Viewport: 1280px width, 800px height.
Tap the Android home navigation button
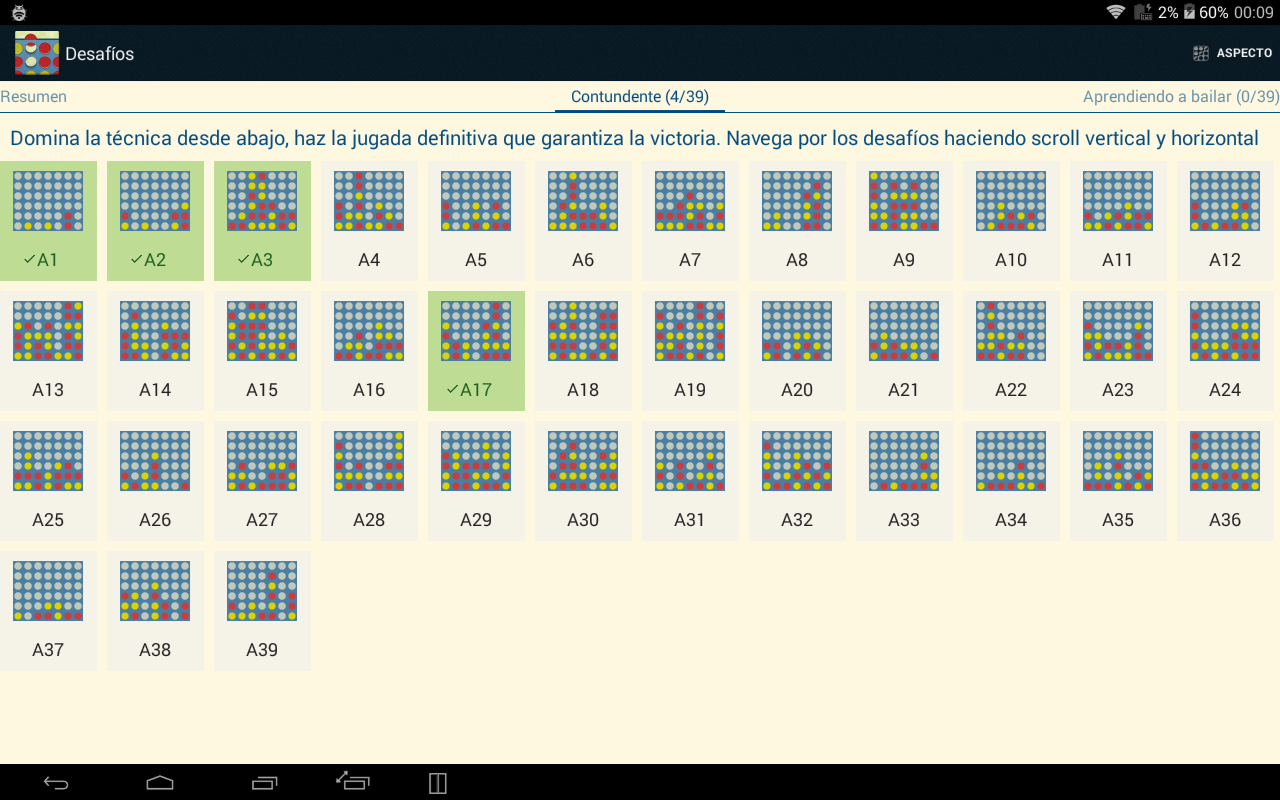coord(160,783)
